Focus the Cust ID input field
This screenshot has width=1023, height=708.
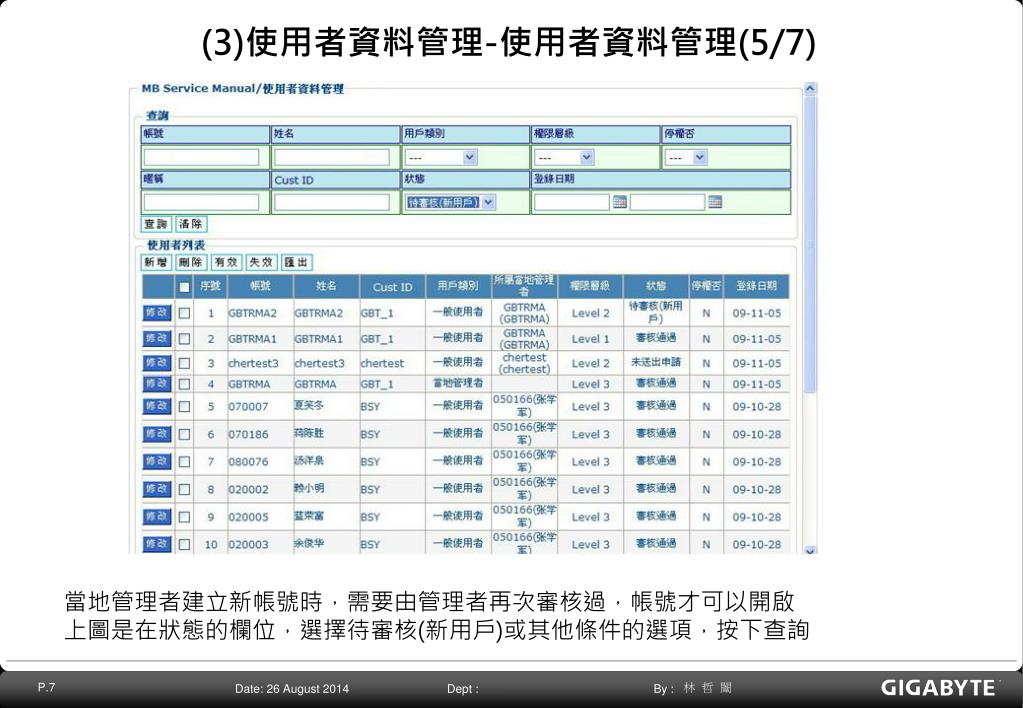[331, 202]
